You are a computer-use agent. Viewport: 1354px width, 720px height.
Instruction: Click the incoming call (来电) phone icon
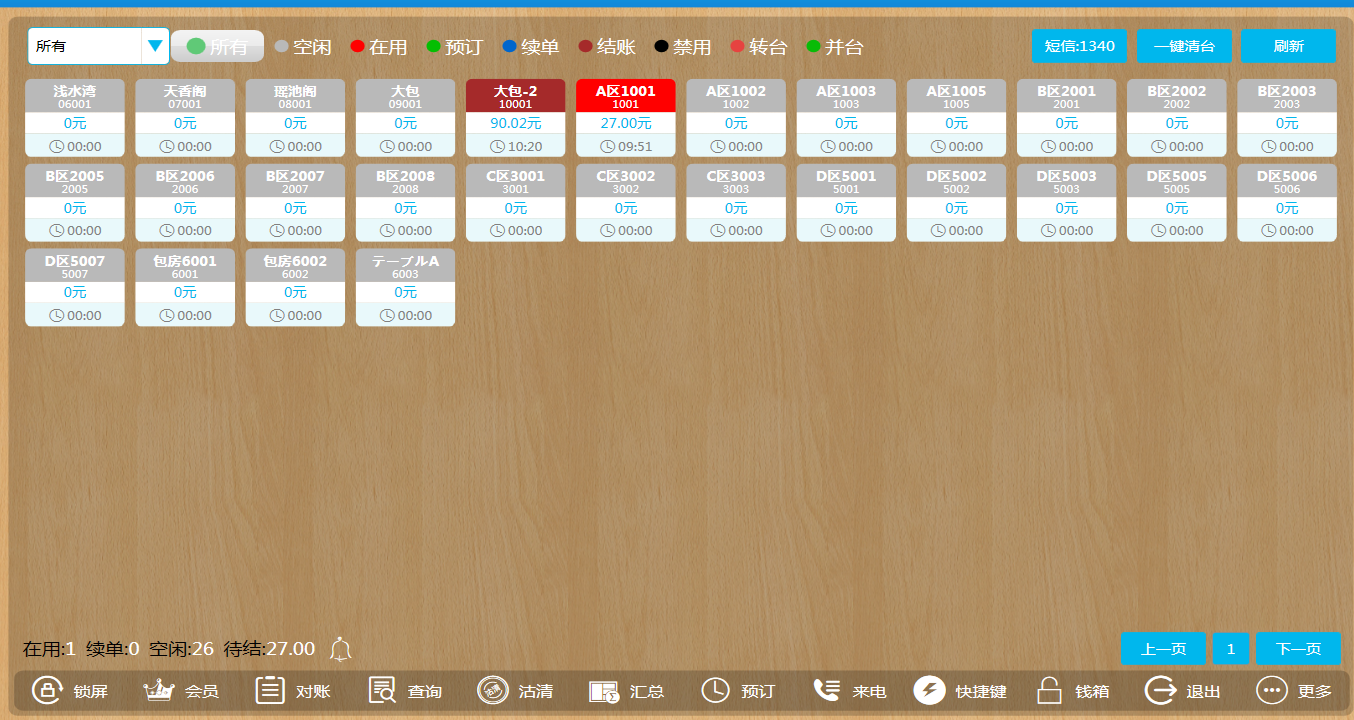tap(826, 691)
